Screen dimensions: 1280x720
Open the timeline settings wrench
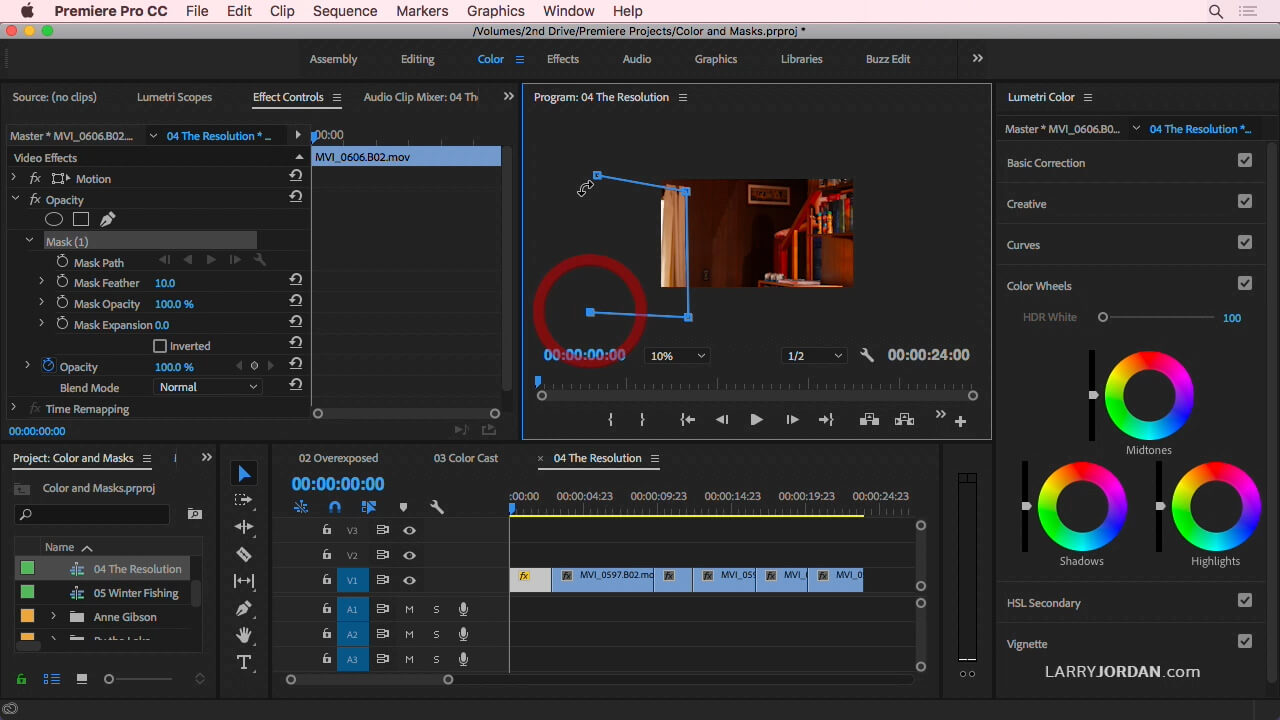[x=436, y=507]
